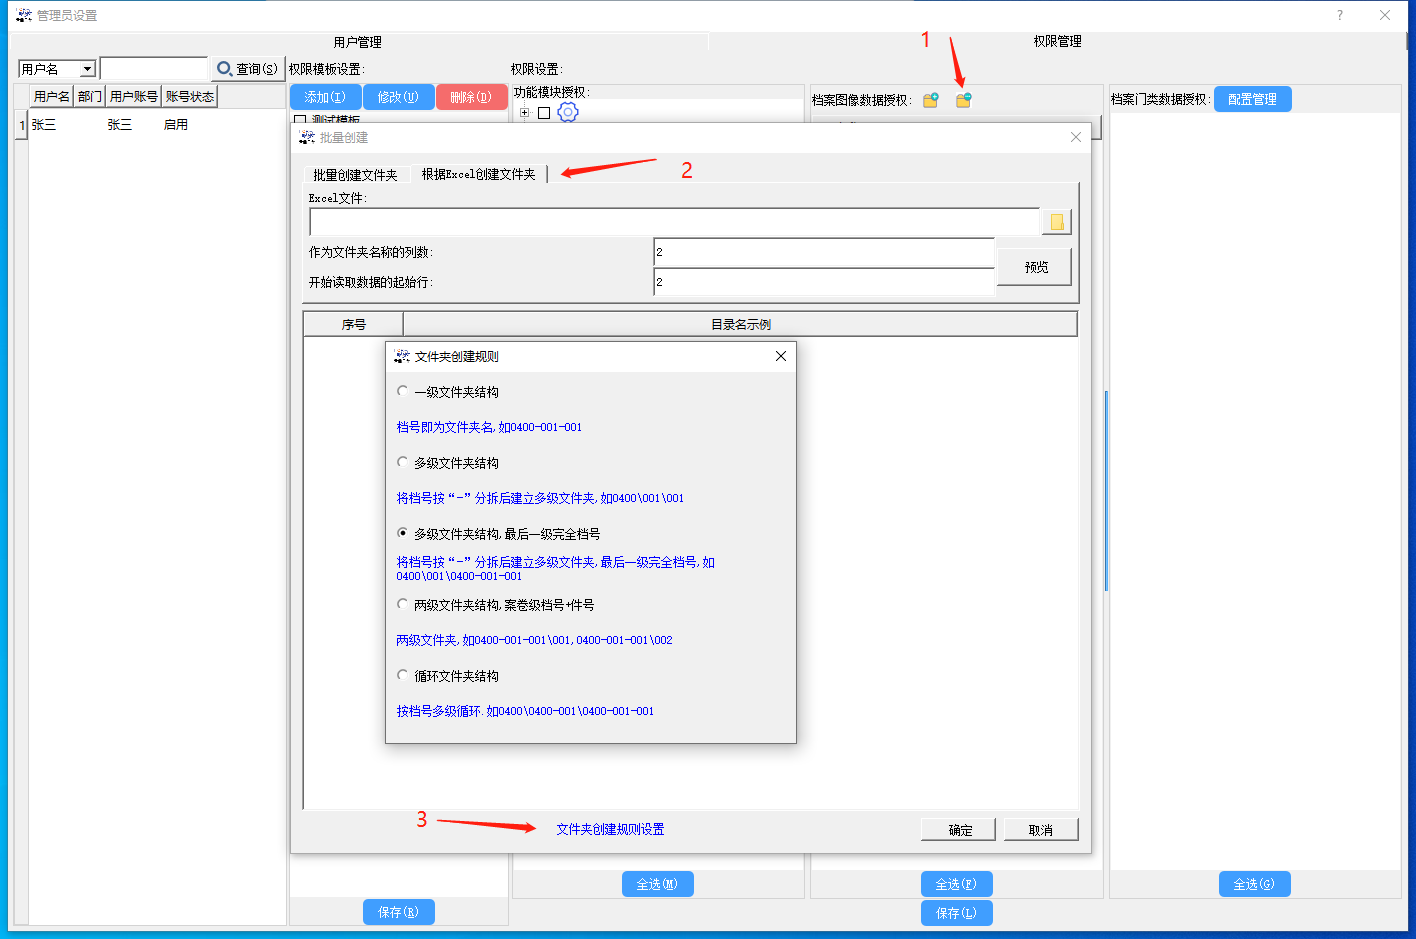Screen dimensions: 1416x939
Task: Click the first folder-add icon beside 档案图像数据授权
Action: (931, 100)
